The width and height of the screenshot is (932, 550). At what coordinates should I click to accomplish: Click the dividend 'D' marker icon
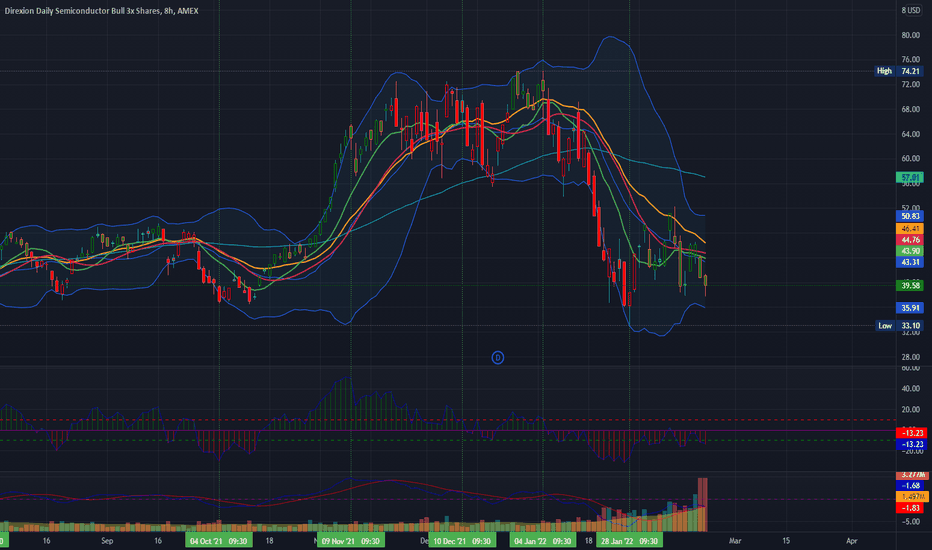(x=498, y=357)
